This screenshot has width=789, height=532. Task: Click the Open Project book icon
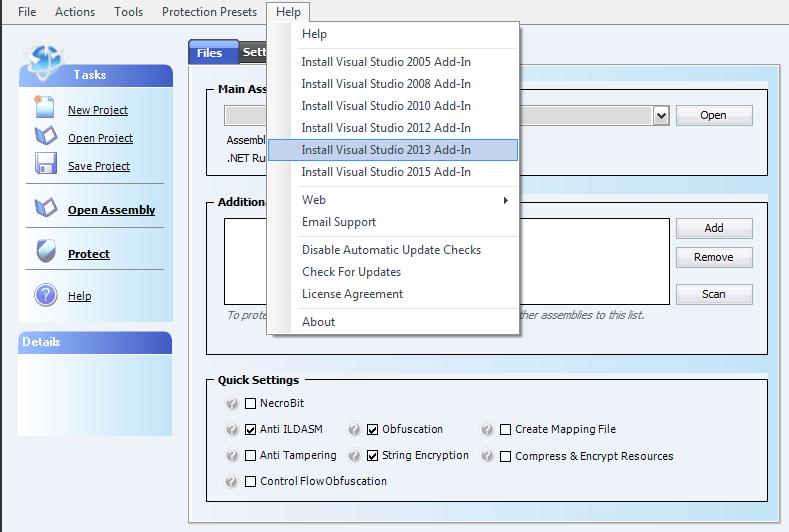click(45, 137)
